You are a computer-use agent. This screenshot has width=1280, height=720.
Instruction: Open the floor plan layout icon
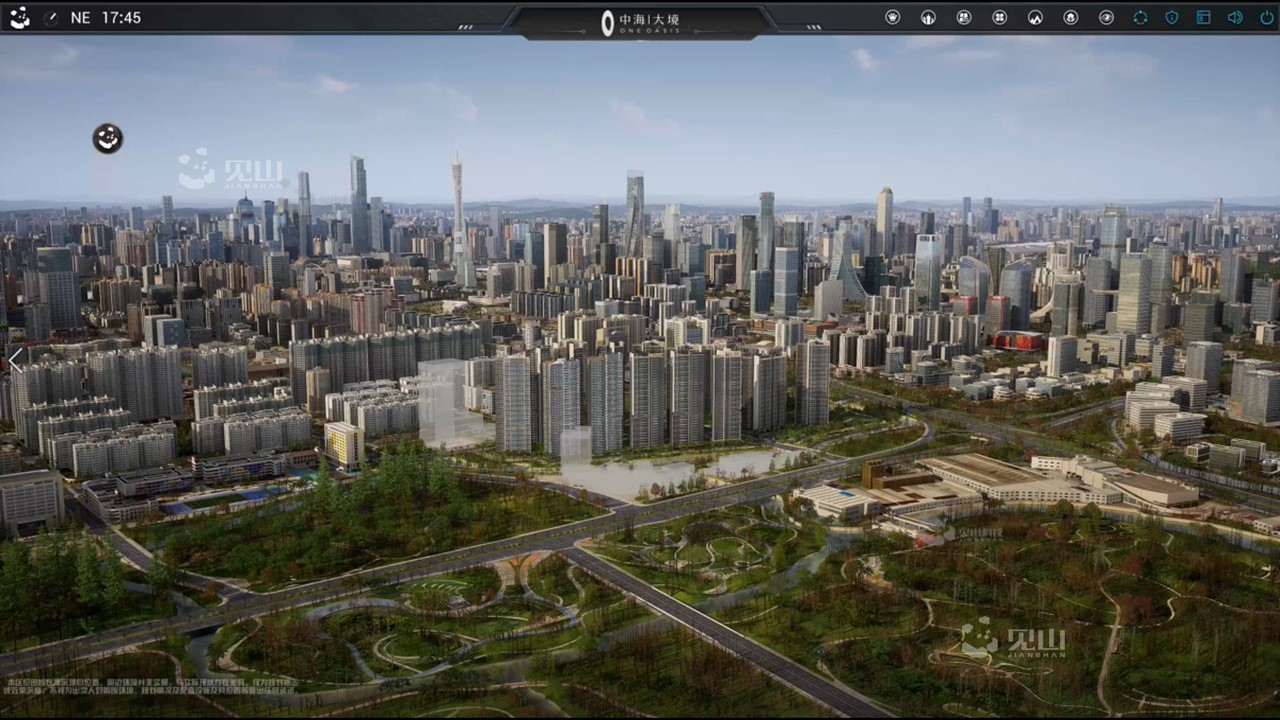click(964, 17)
